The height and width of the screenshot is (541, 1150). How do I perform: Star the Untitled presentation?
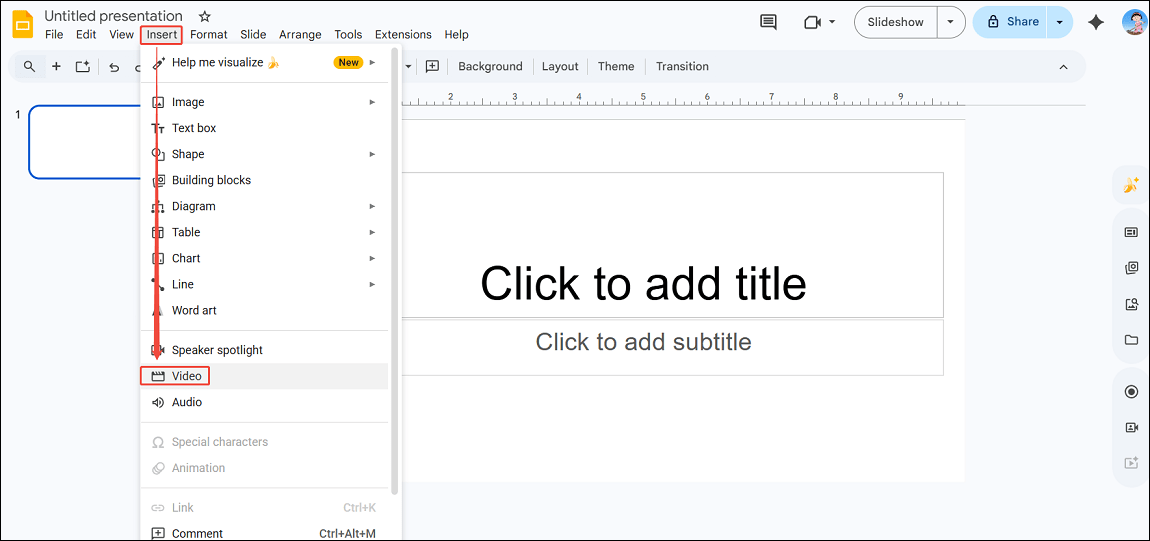click(x=205, y=16)
